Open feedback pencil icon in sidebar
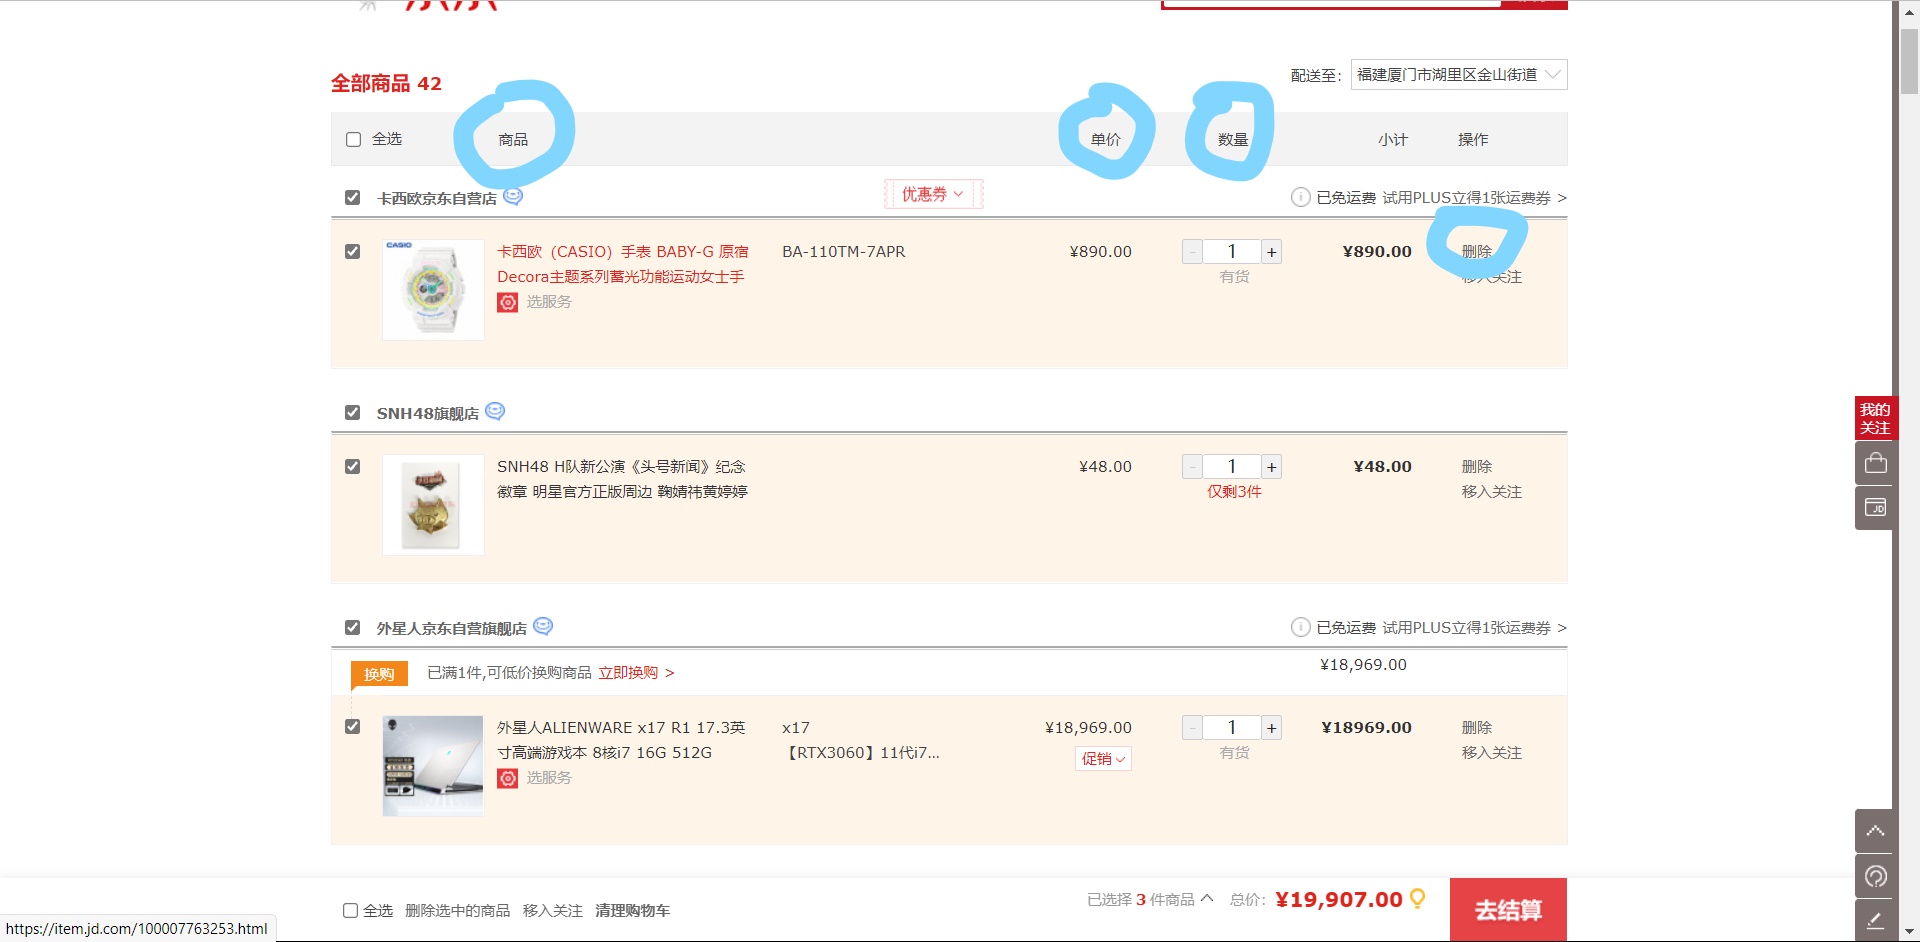The width and height of the screenshot is (1920, 942). click(1875, 920)
